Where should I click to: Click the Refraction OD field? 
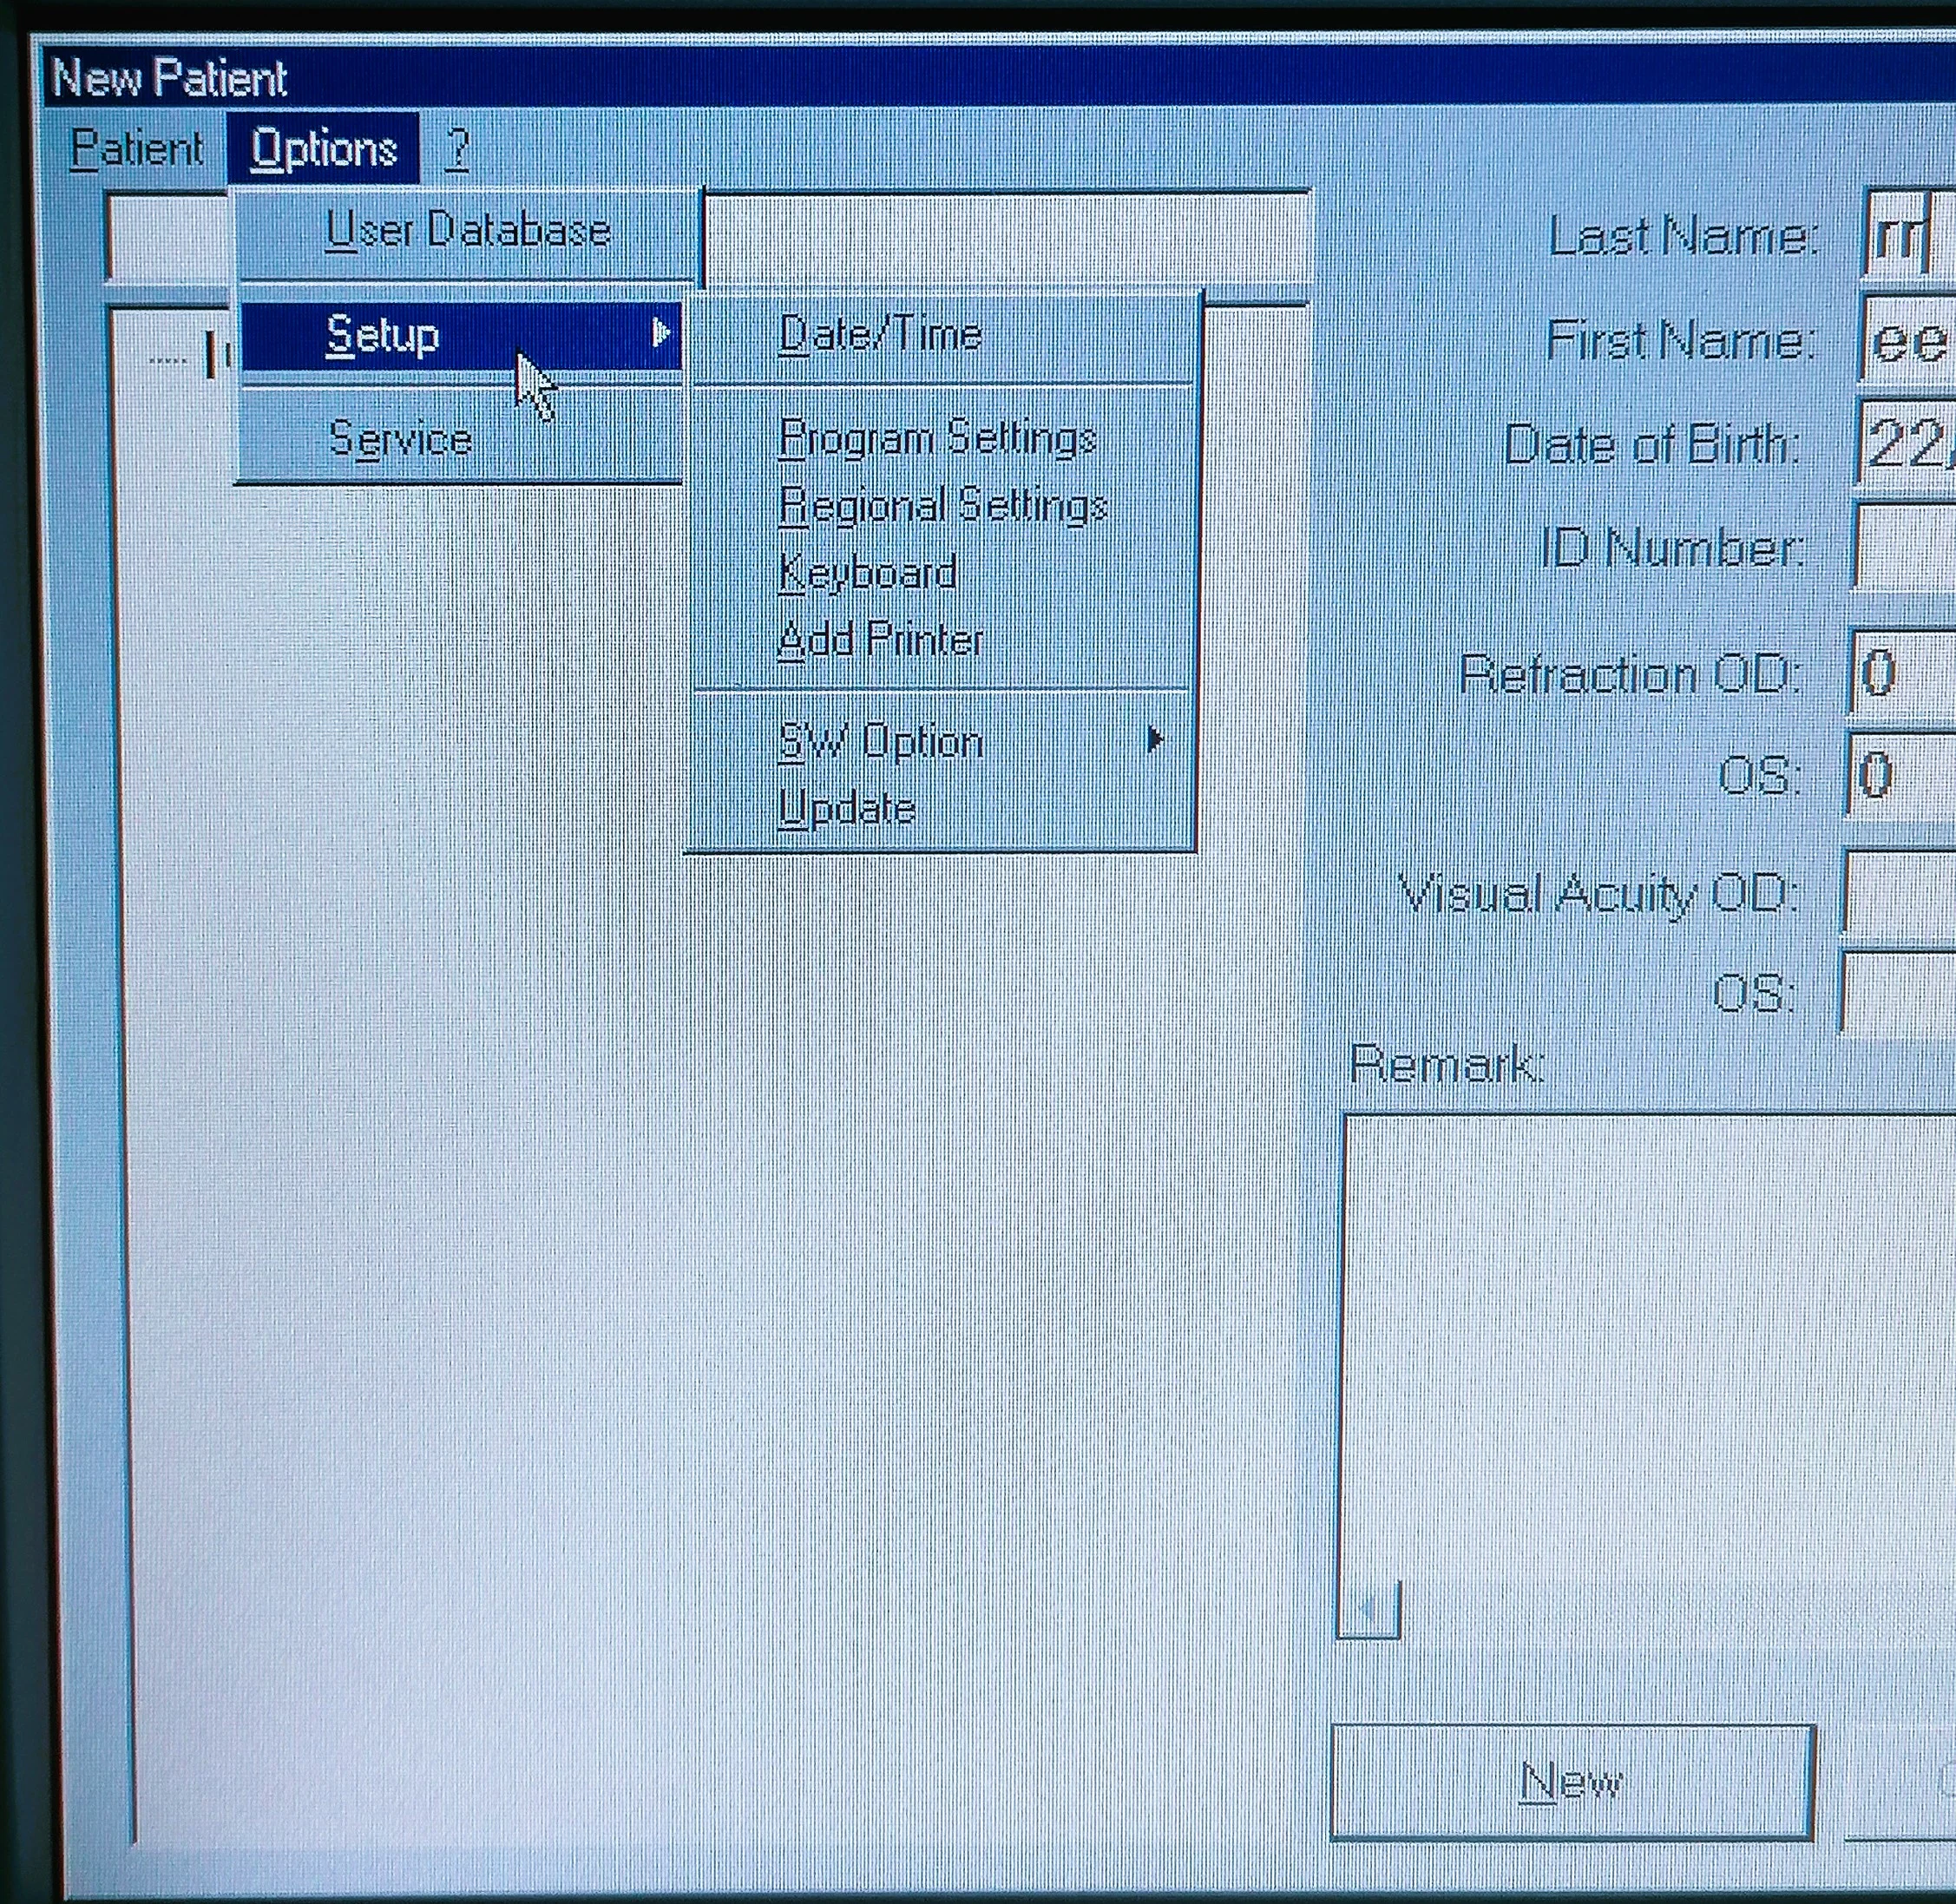(1902, 672)
